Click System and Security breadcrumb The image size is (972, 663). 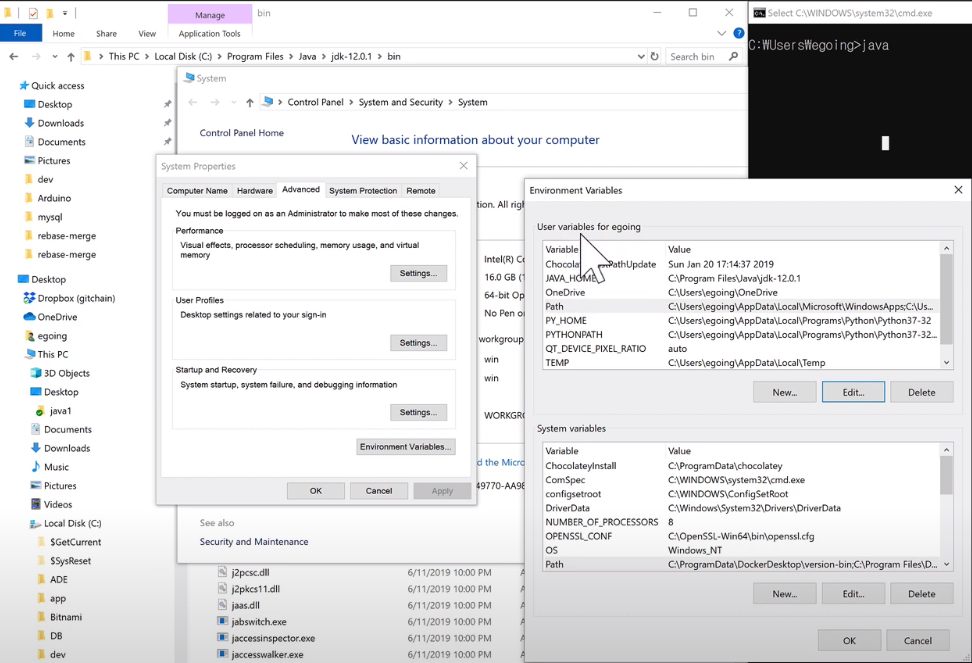point(400,102)
